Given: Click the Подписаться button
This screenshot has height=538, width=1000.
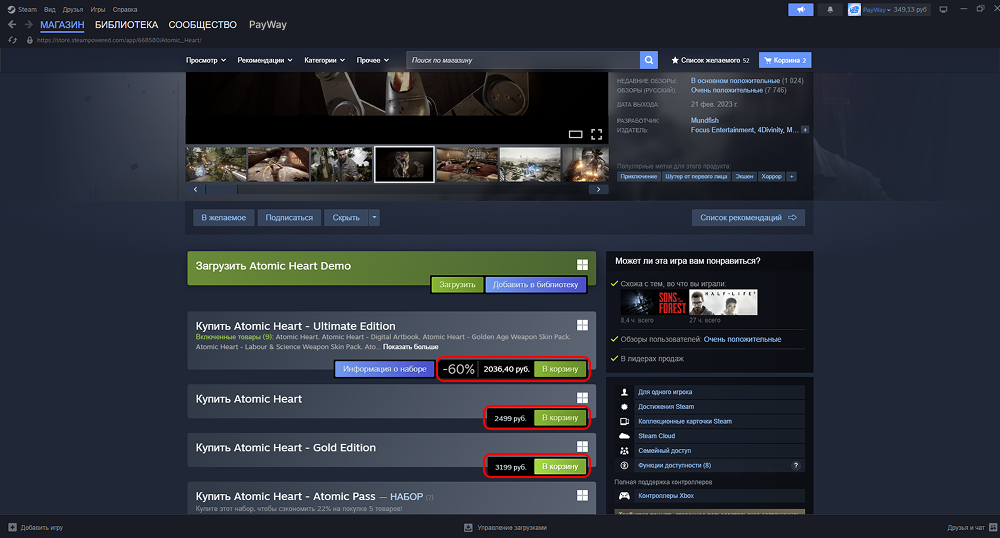Looking at the screenshot, I should (289, 217).
